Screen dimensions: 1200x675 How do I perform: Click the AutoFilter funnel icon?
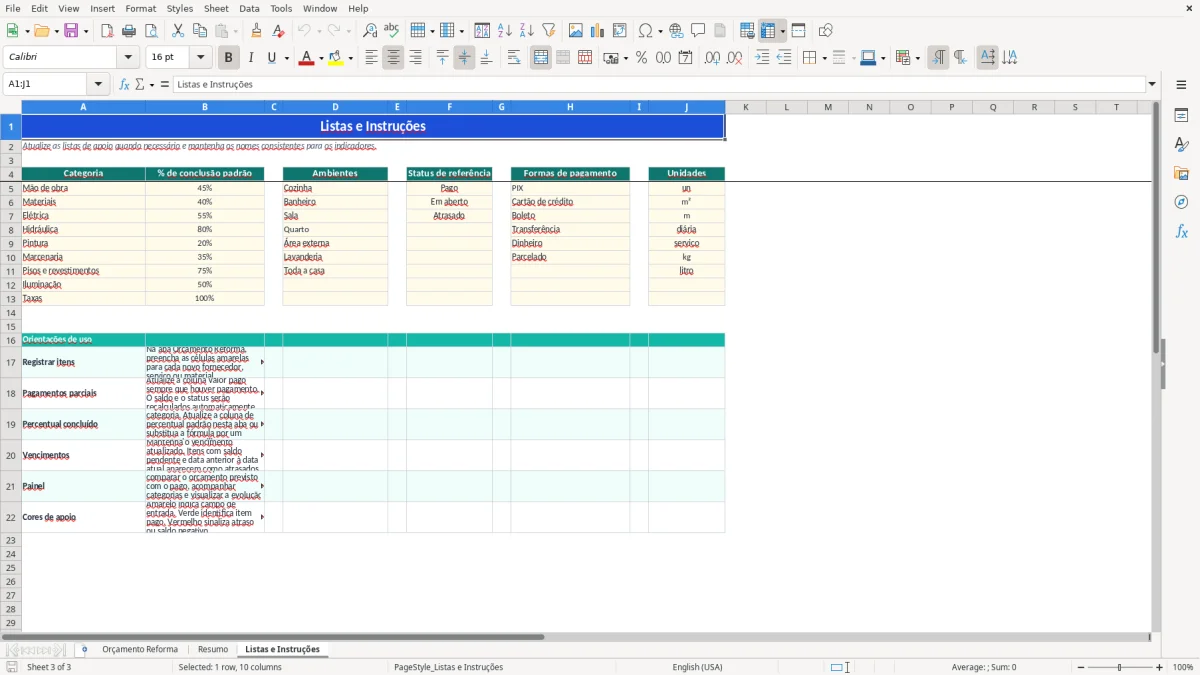(548, 31)
